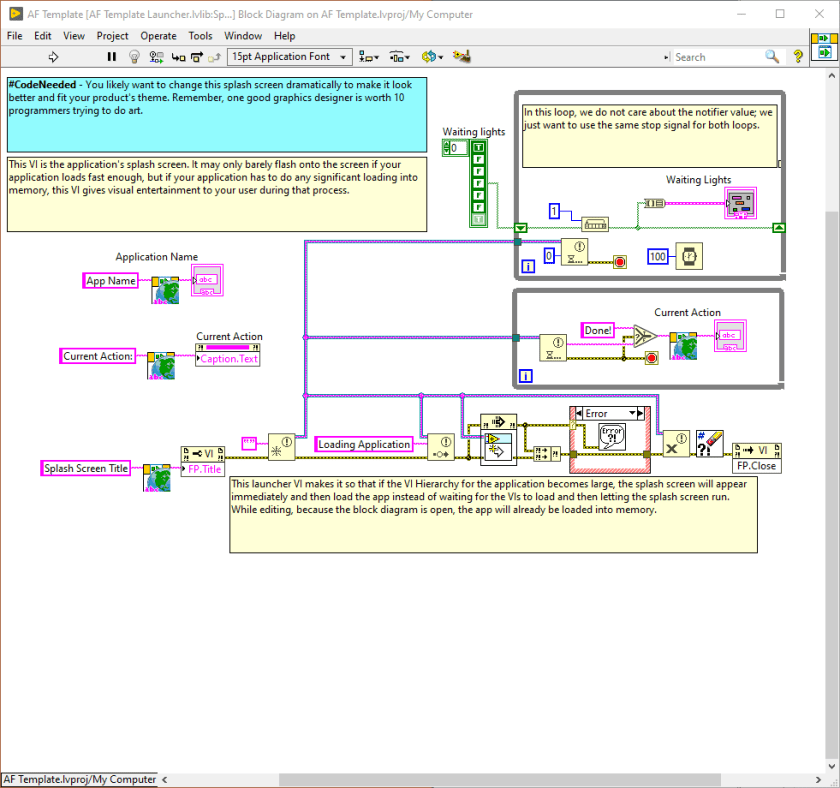Screen dimensions: 840x788
Task: Toggle Highlight Execution light bulb
Action: [x=134, y=57]
